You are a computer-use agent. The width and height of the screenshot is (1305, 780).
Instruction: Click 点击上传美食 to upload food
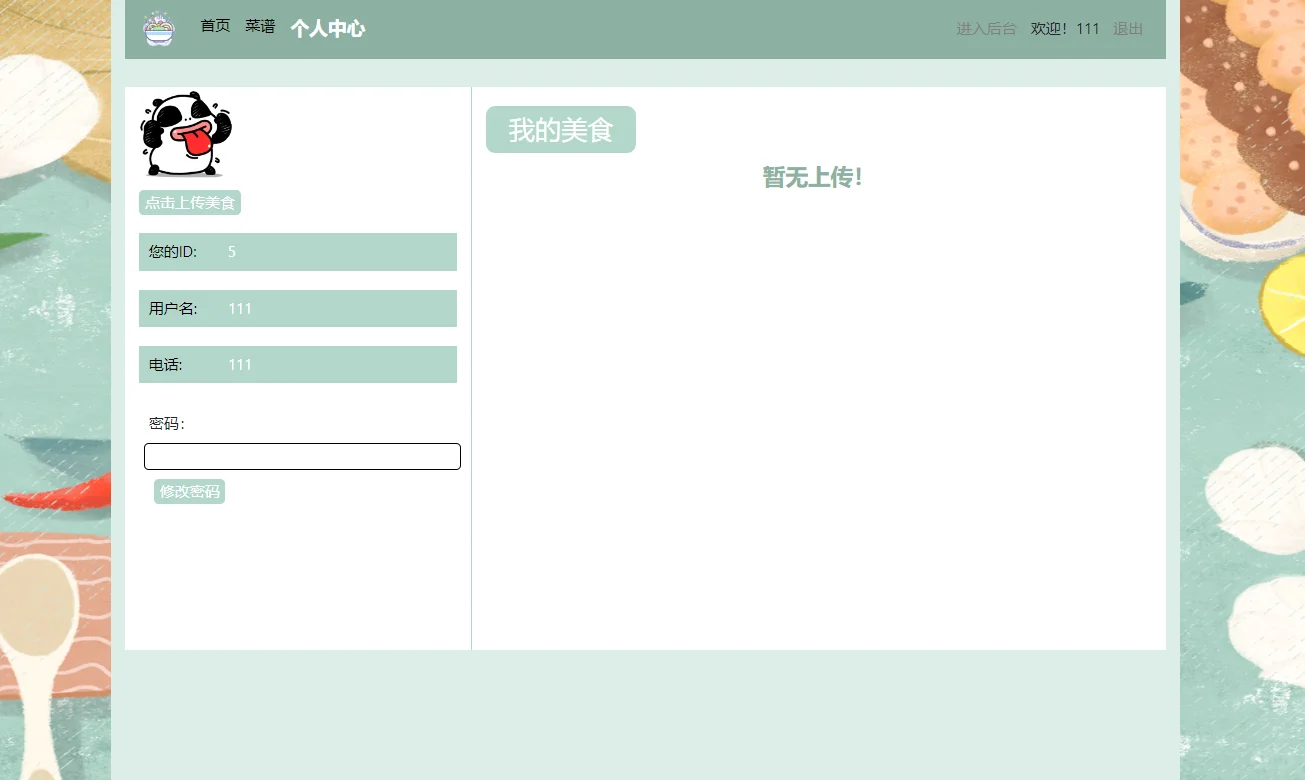[x=189, y=202]
